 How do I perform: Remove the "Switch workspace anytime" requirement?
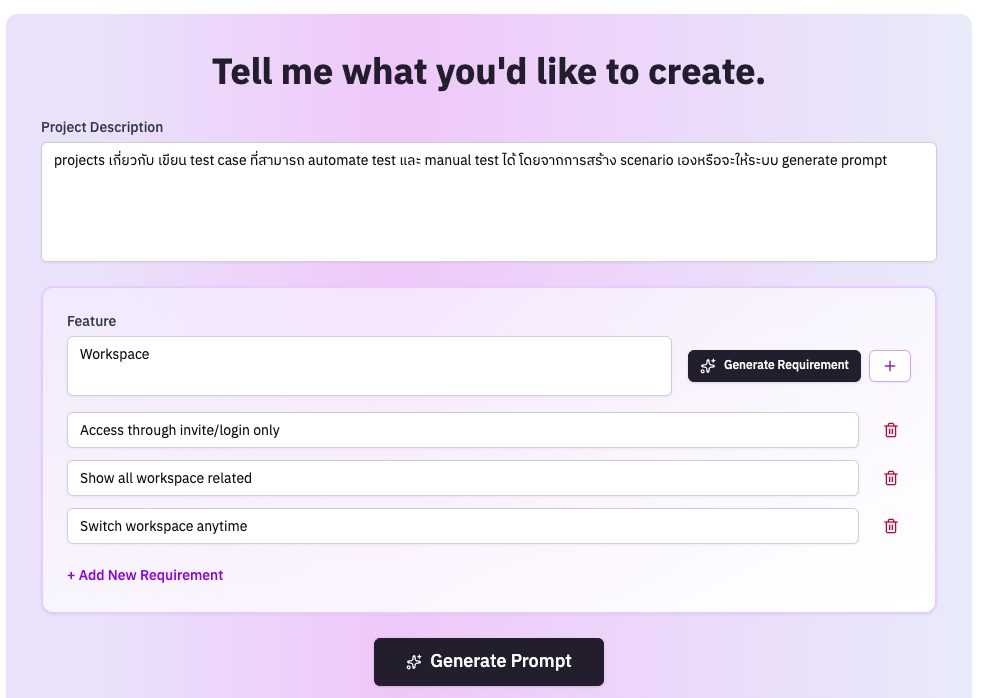tap(891, 526)
